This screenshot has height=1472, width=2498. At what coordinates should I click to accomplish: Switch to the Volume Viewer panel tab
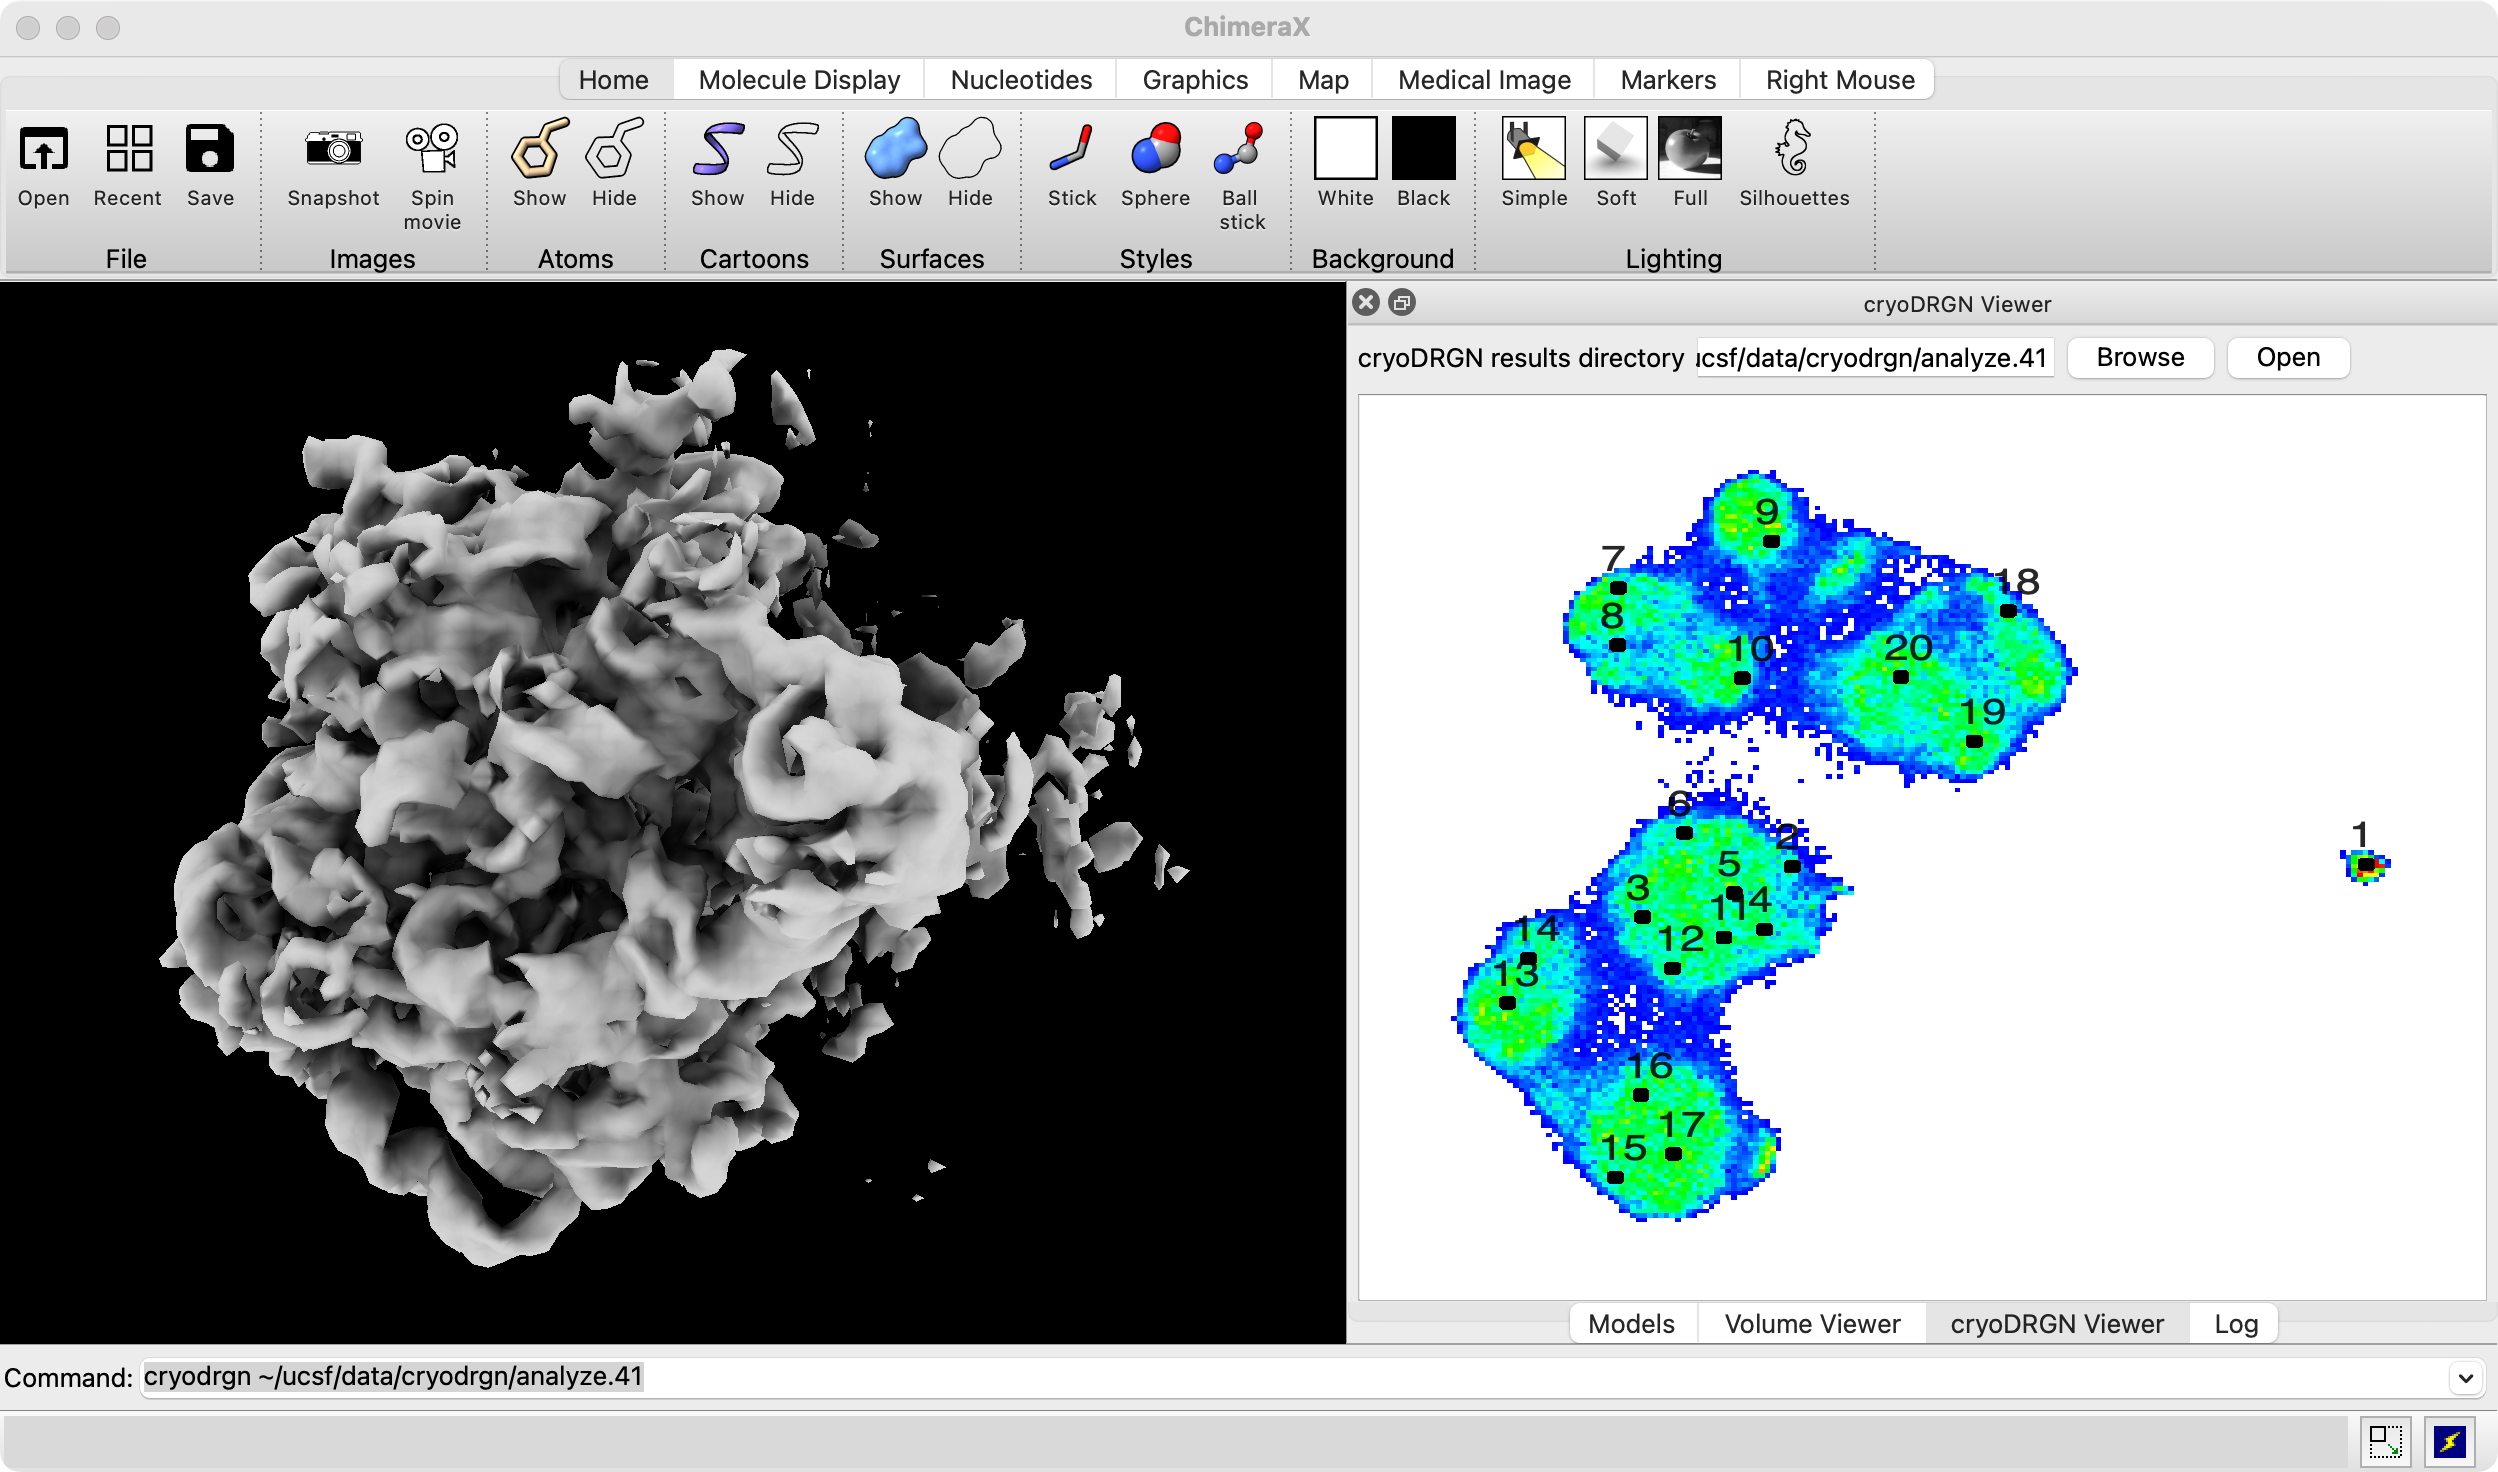pyautogui.click(x=1811, y=1324)
